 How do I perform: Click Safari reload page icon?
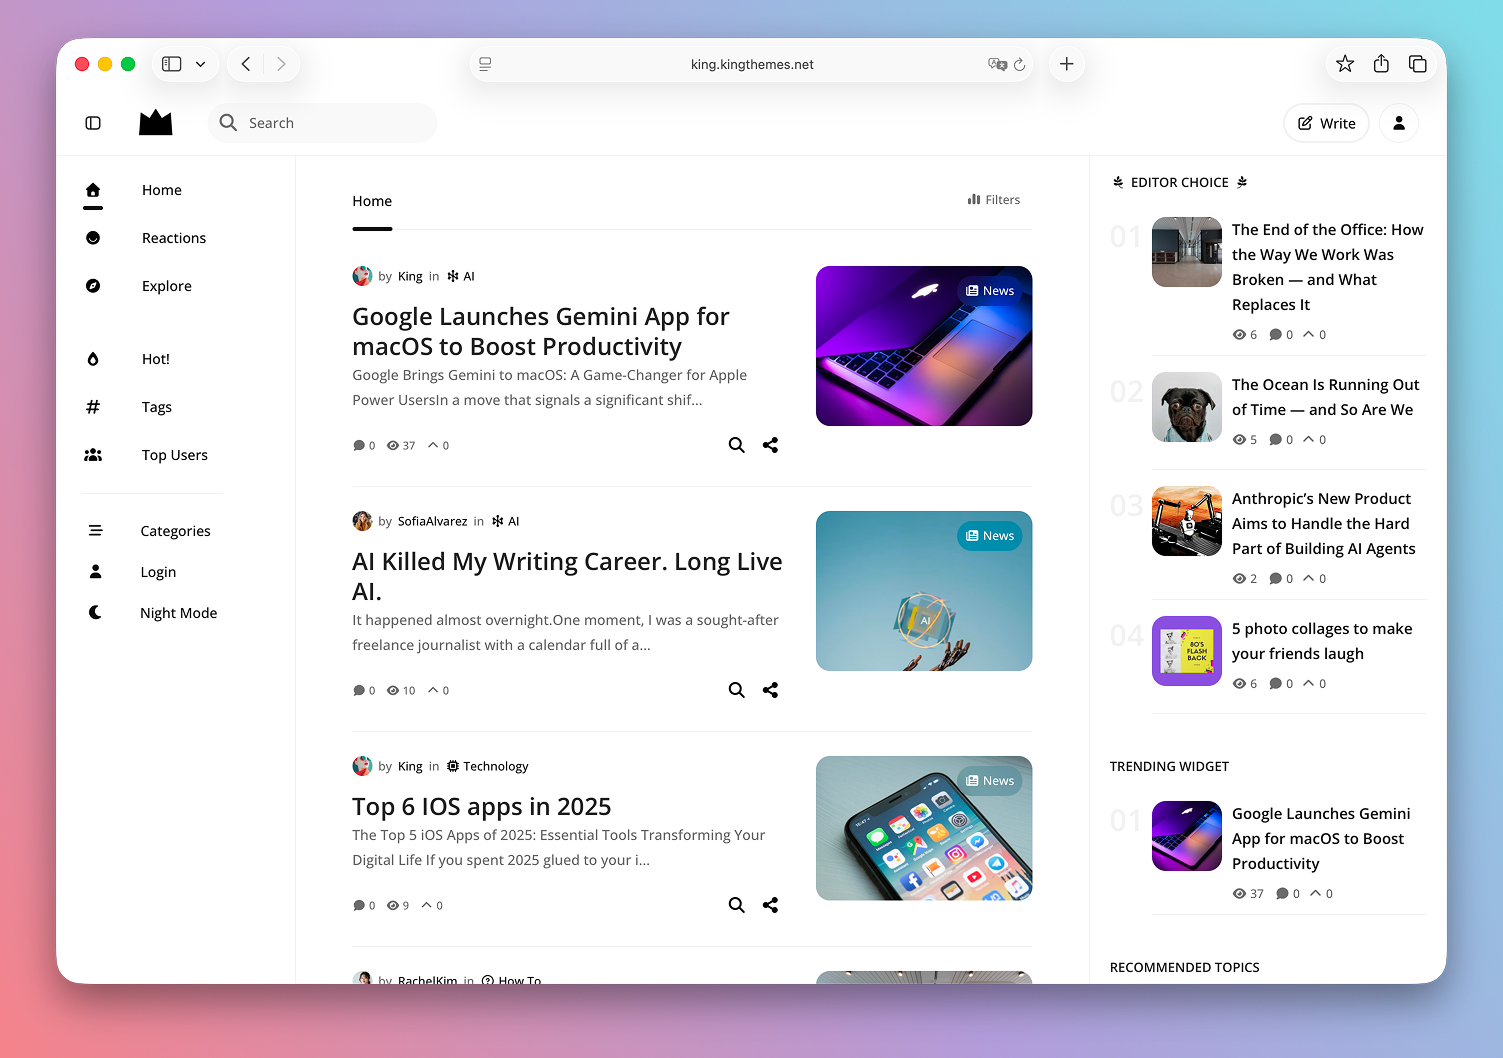tap(1019, 64)
